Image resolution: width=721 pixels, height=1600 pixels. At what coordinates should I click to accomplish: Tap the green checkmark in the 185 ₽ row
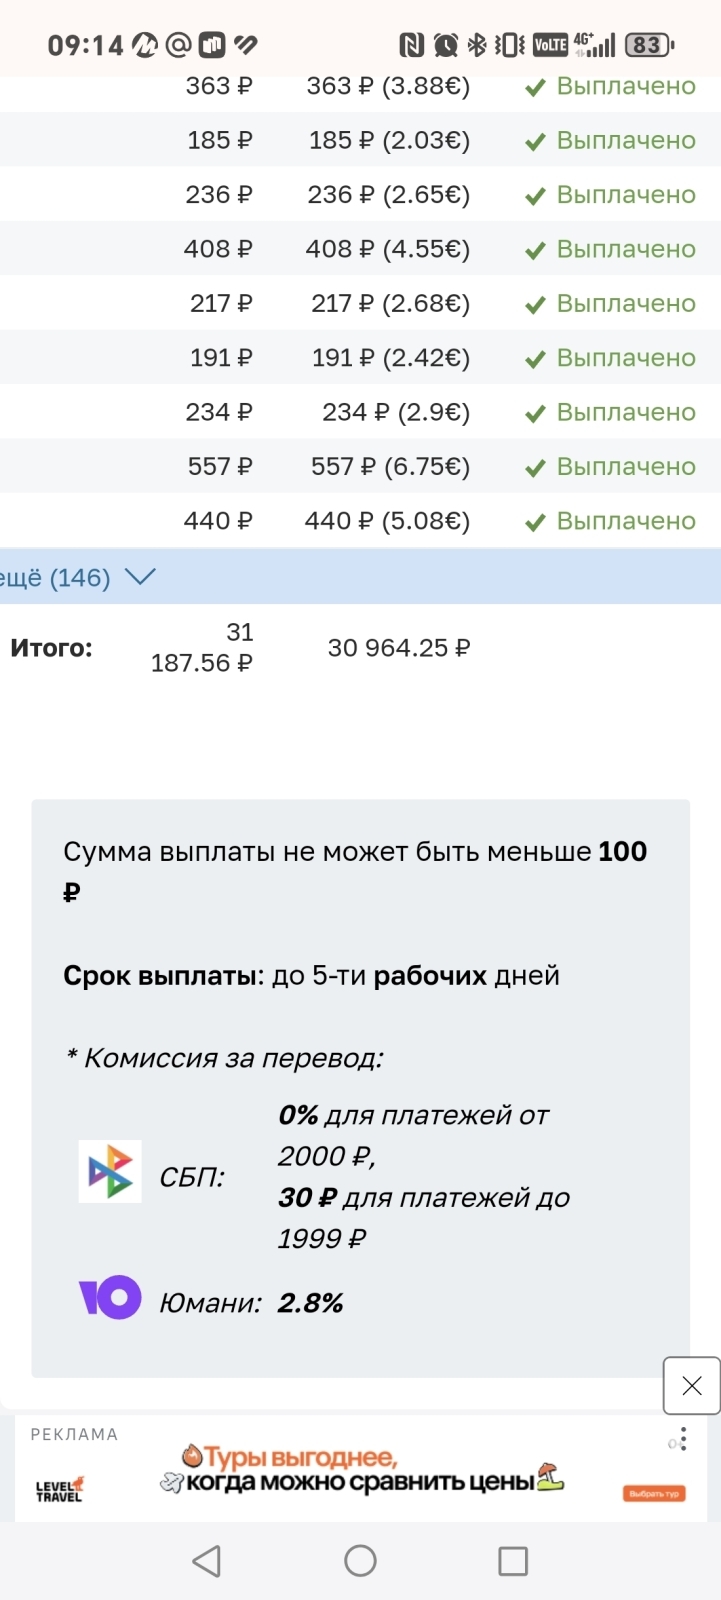tap(535, 142)
